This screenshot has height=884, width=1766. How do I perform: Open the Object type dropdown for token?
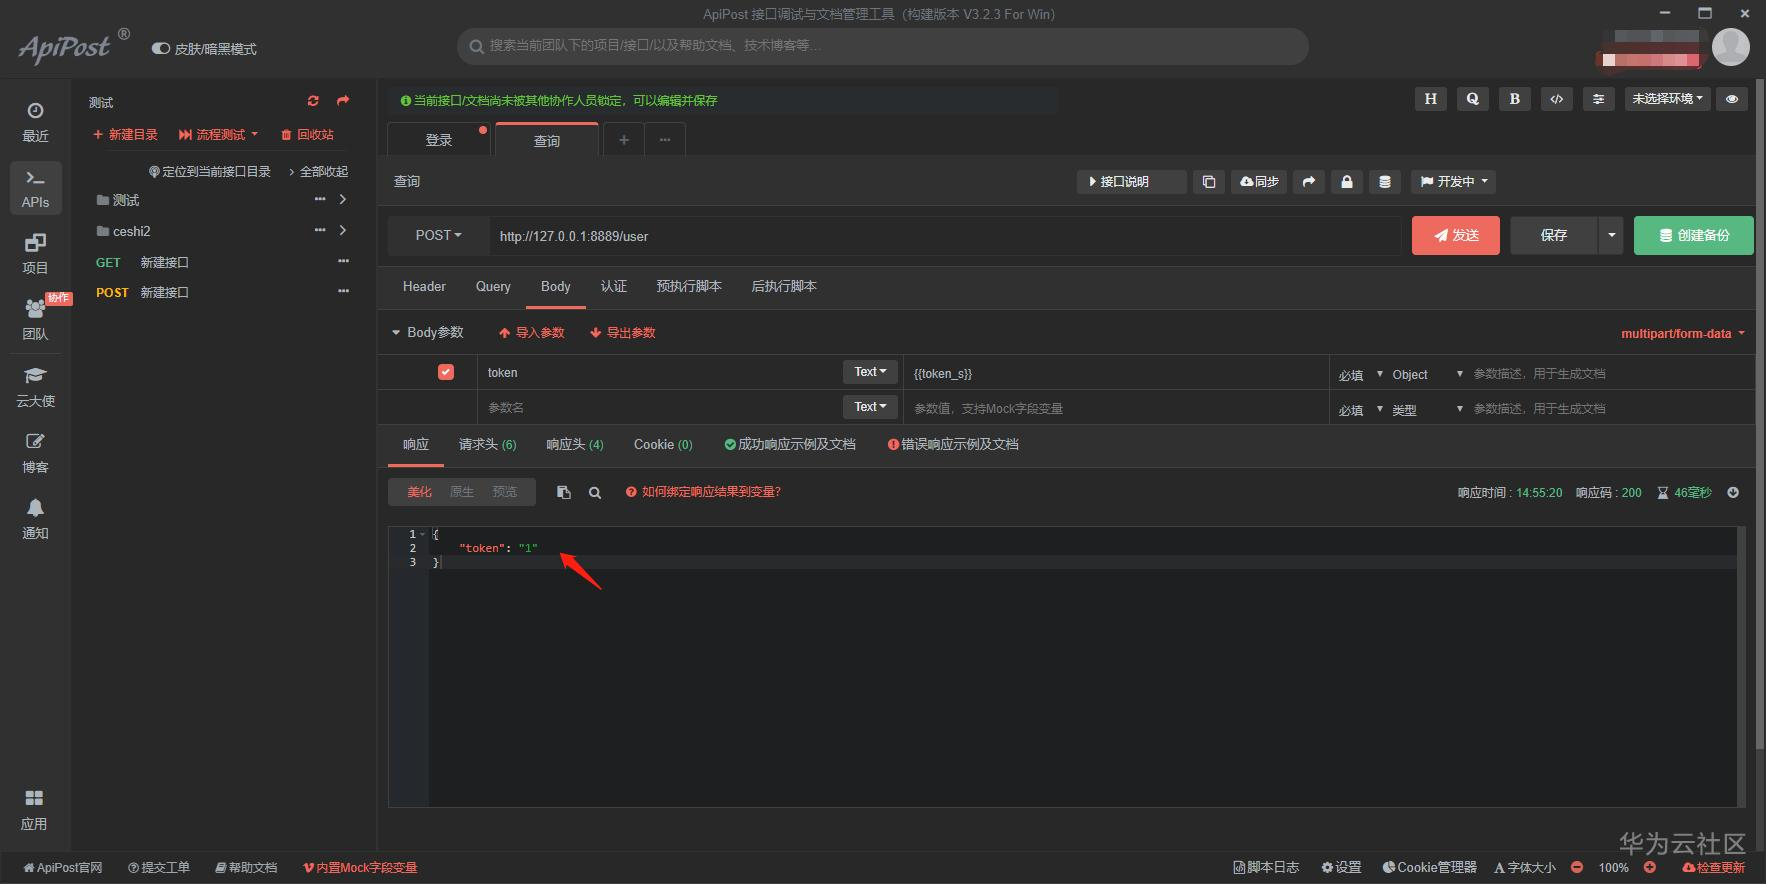point(1428,375)
